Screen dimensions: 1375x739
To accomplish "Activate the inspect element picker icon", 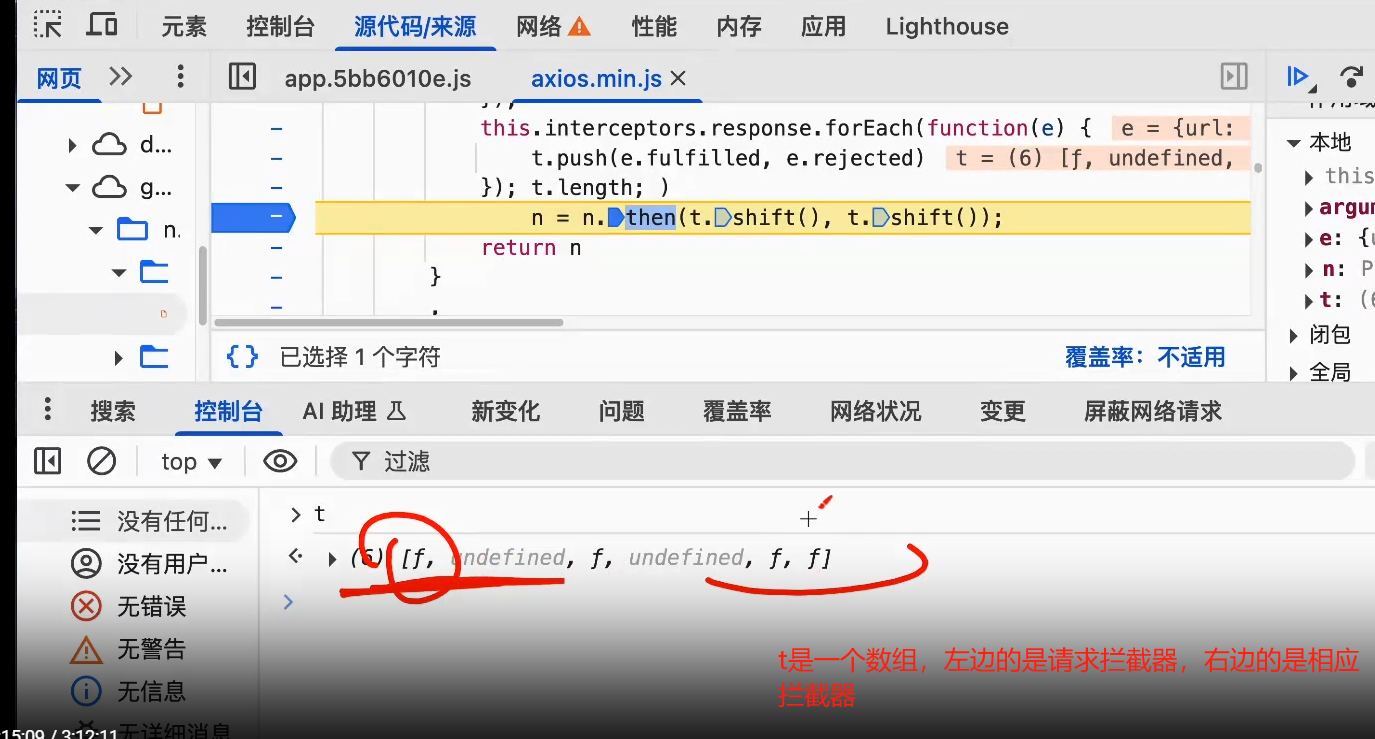I will click(x=49, y=23).
